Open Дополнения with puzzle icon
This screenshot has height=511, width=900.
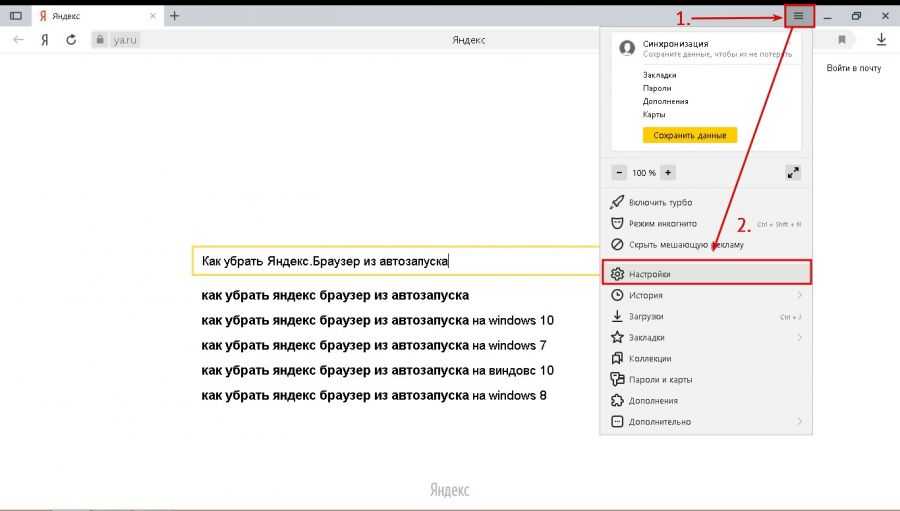706,401
